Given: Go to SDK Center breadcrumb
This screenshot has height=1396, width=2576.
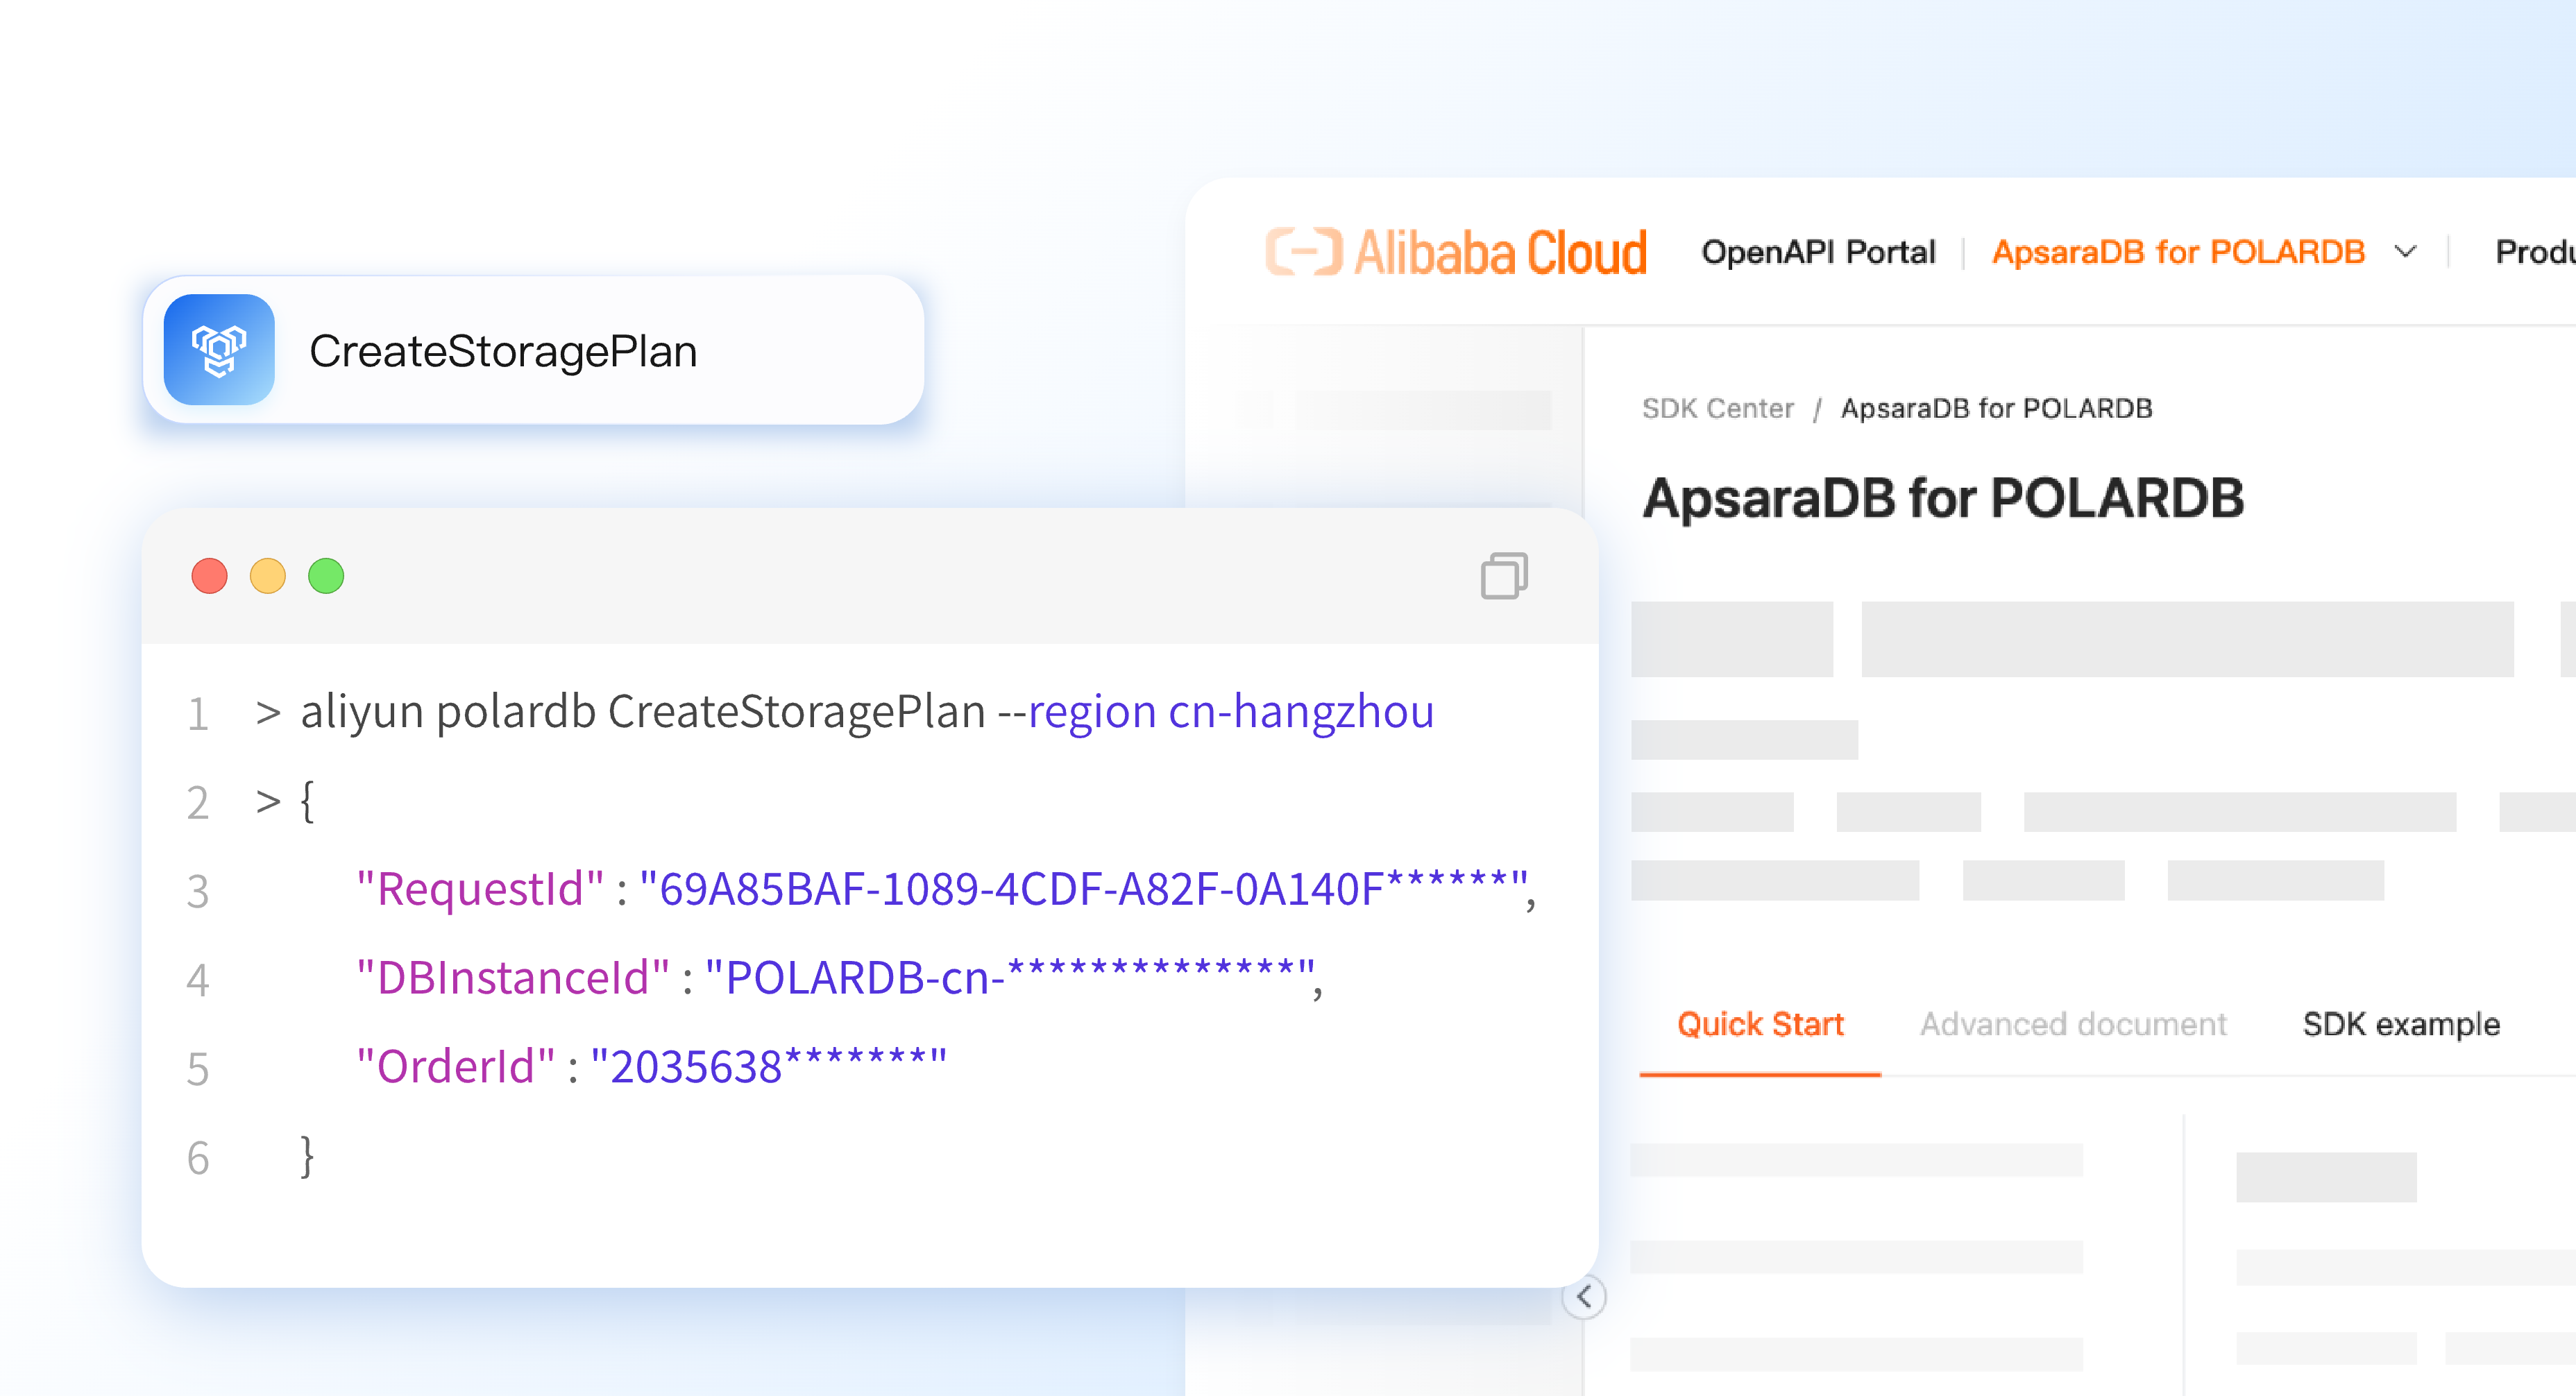Looking at the screenshot, I should tap(1718, 408).
